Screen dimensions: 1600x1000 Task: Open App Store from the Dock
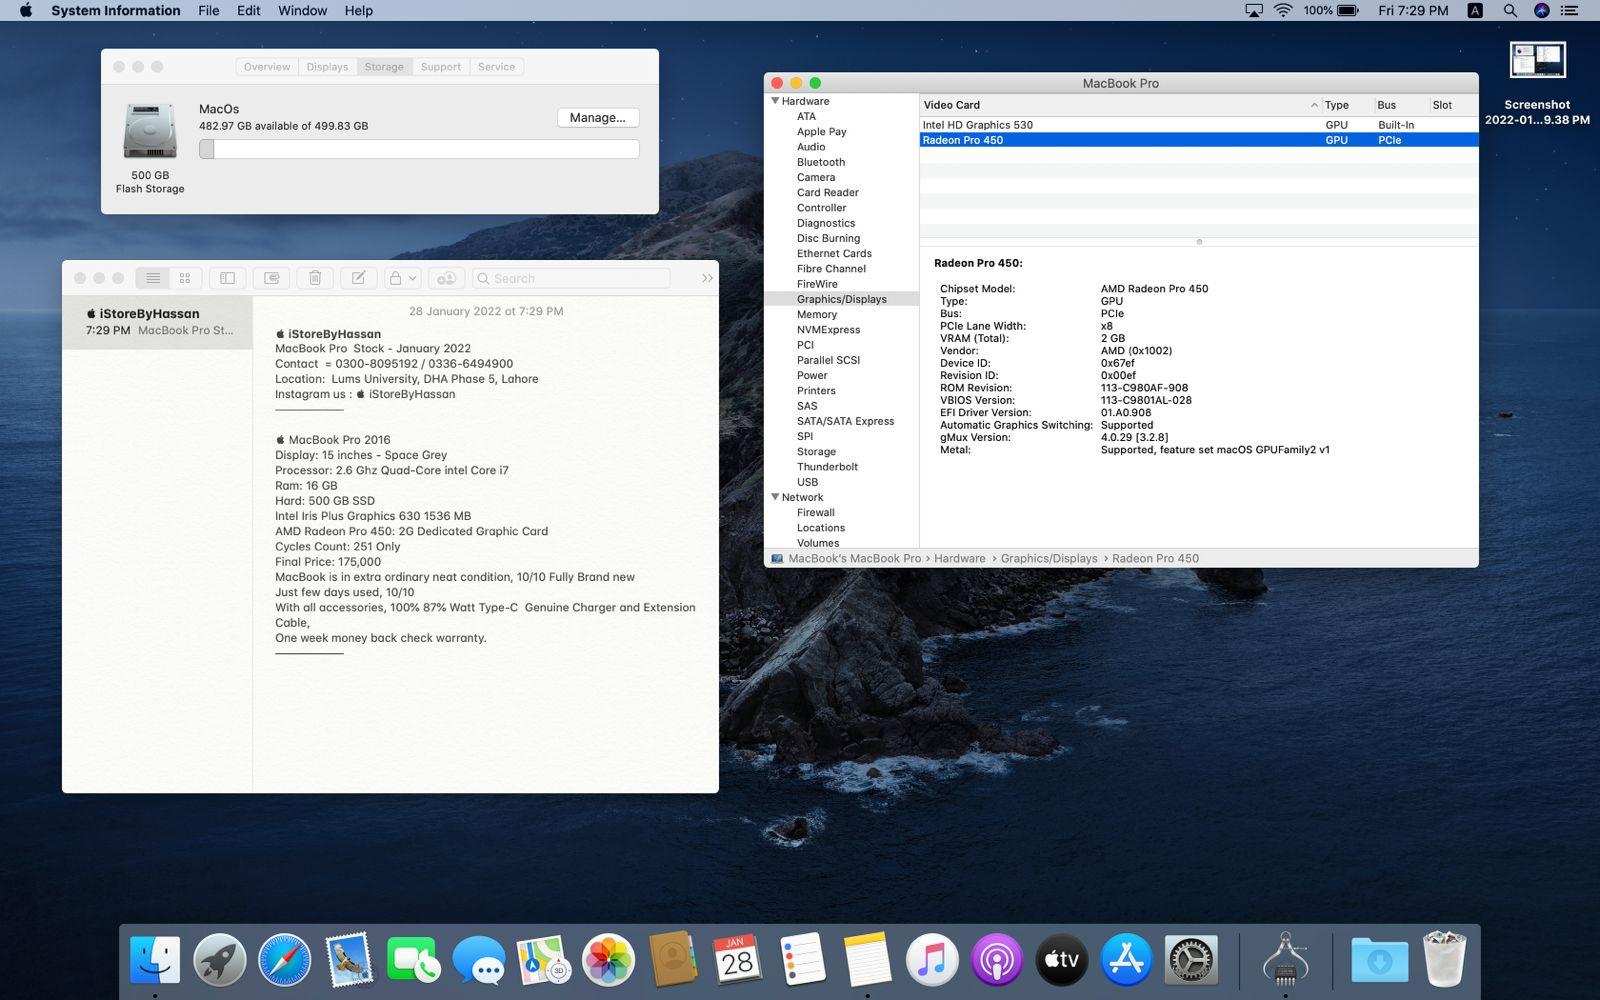click(1126, 960)
